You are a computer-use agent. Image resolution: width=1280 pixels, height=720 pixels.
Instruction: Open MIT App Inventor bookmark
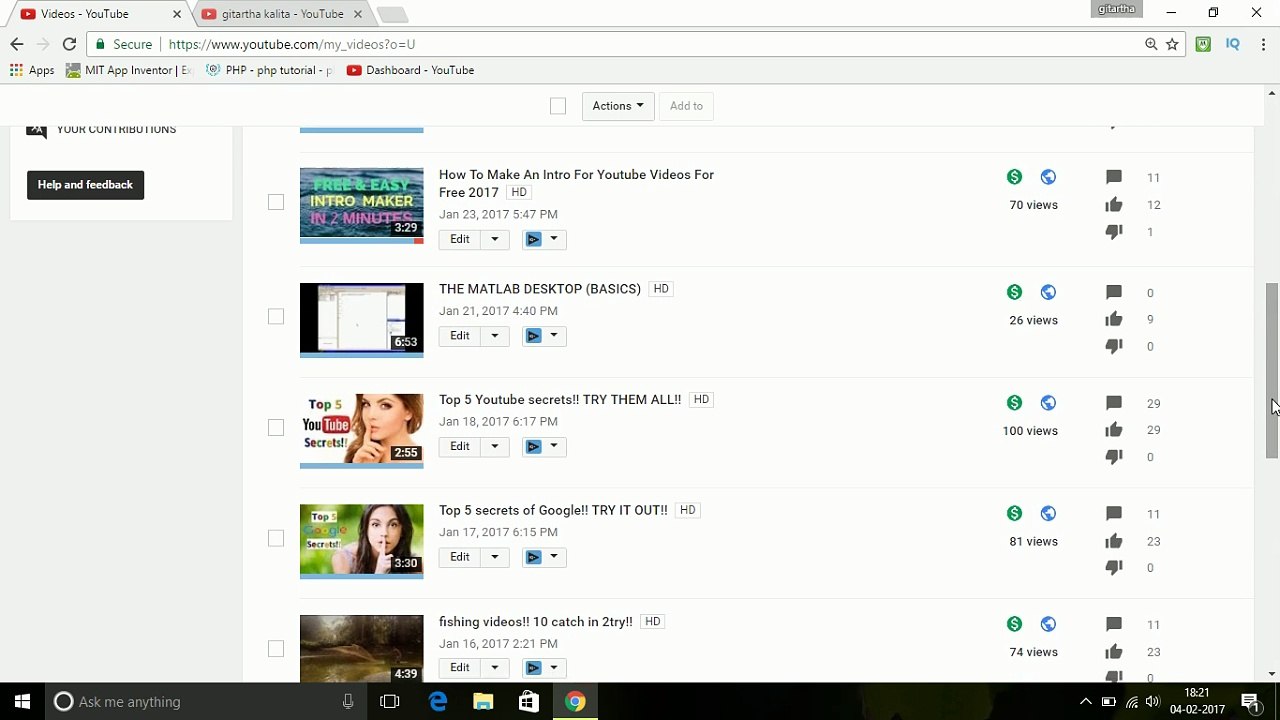coord(128,70)
